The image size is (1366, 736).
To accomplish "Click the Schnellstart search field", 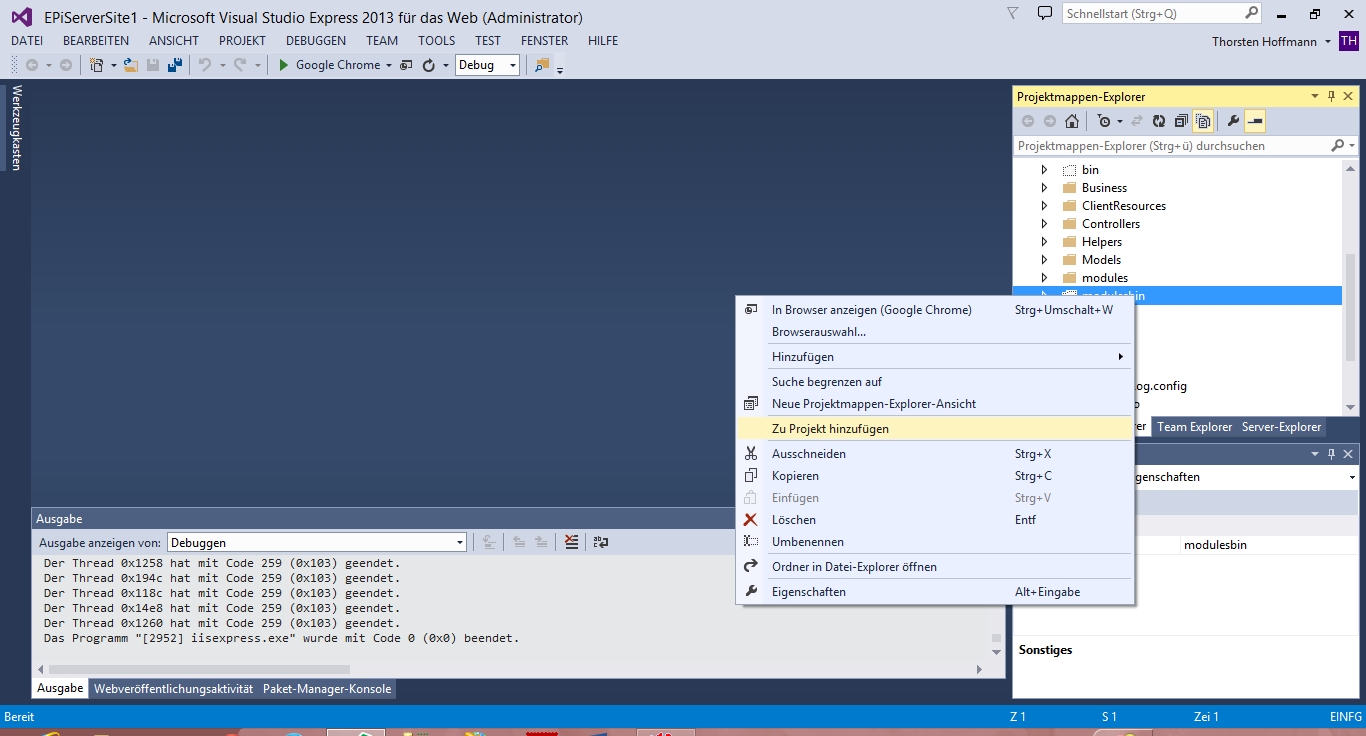I will [1153, 14].
